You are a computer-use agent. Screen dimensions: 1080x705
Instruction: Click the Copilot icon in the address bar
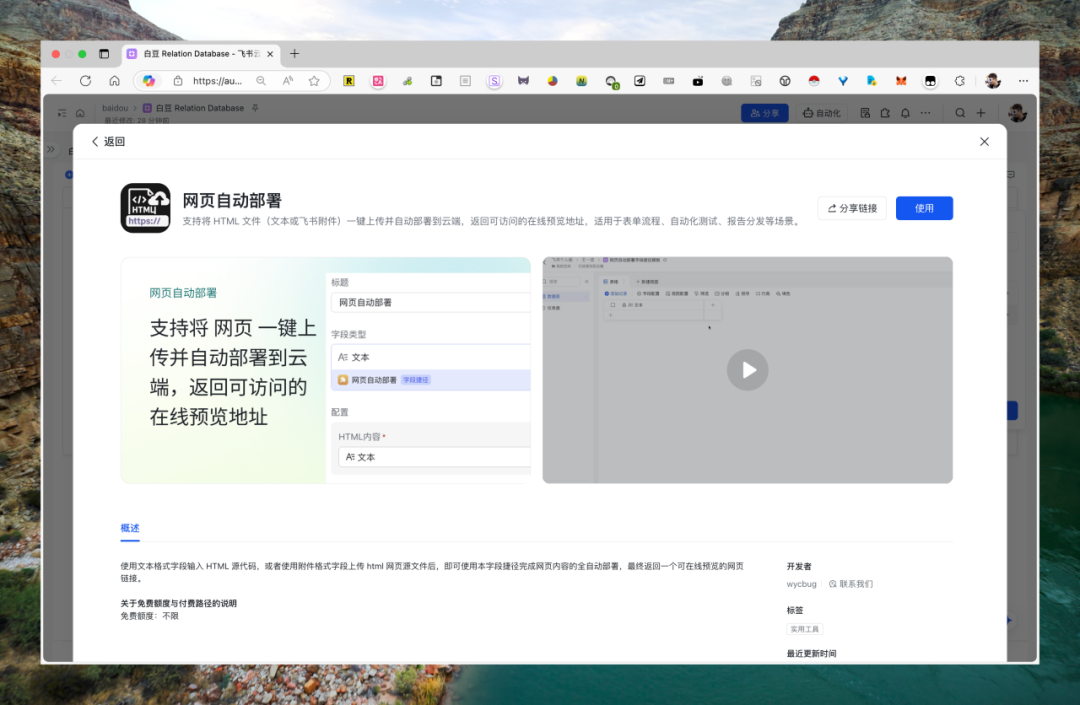tap(149, 81)
